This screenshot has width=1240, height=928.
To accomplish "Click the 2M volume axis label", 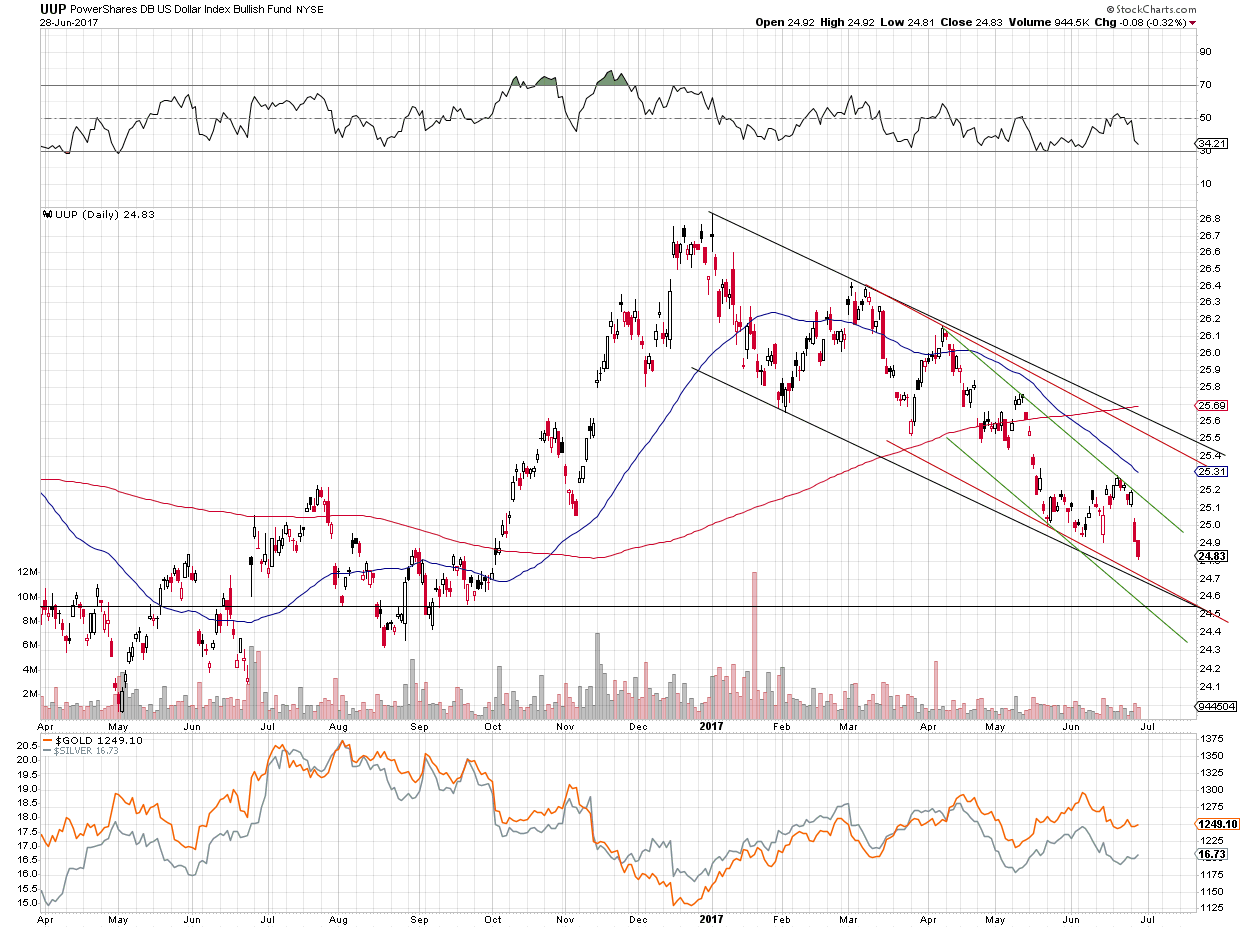I will coord(31,694).
